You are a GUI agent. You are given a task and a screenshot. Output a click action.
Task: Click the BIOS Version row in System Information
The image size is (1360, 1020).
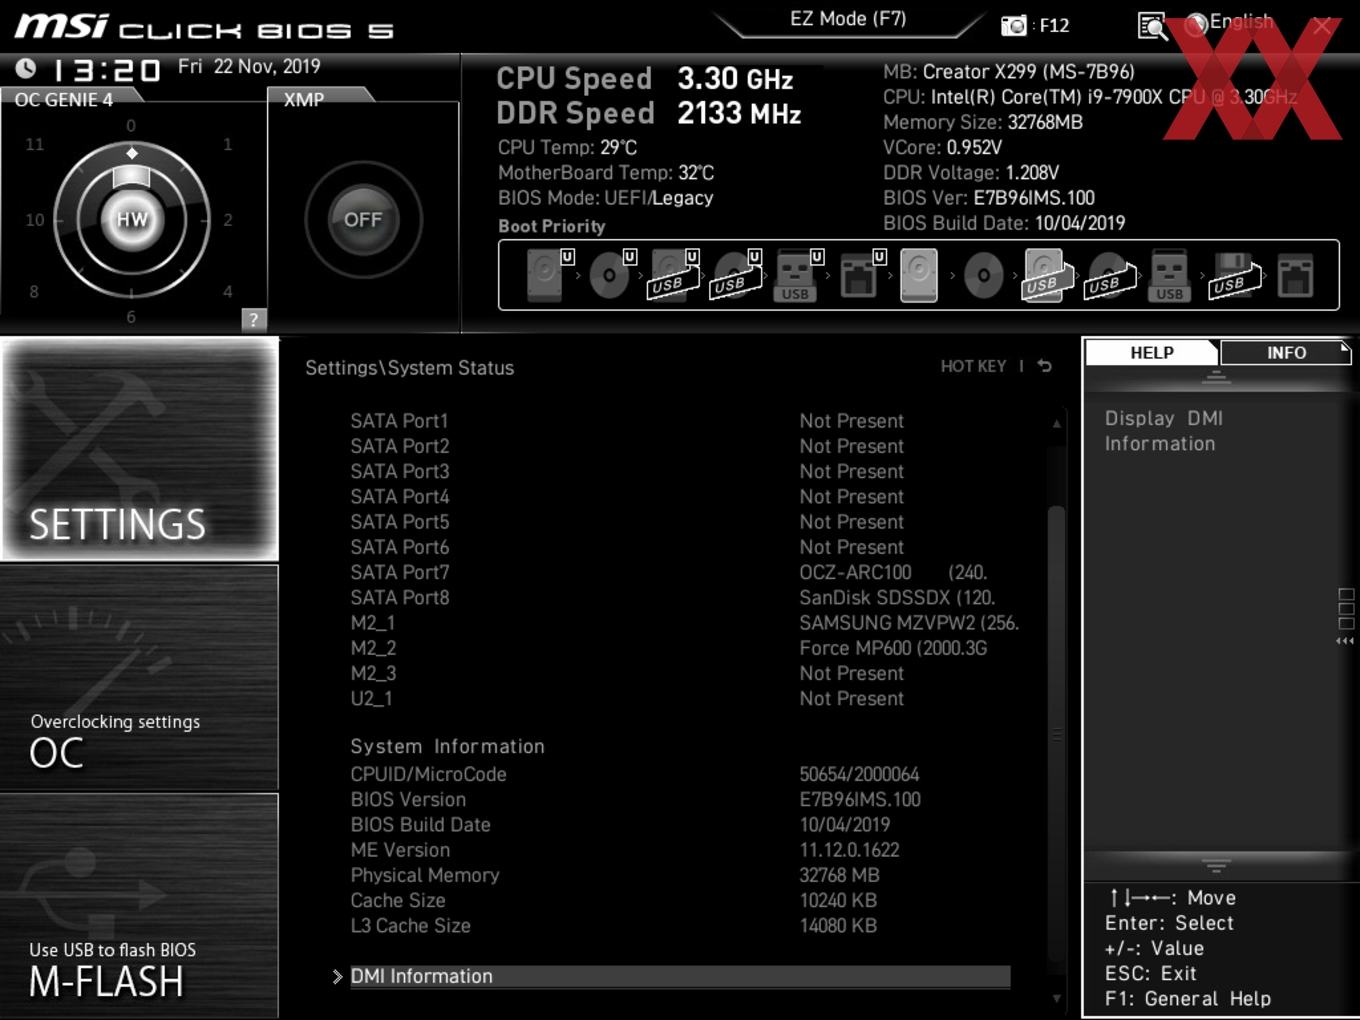[x=680, y=799]
